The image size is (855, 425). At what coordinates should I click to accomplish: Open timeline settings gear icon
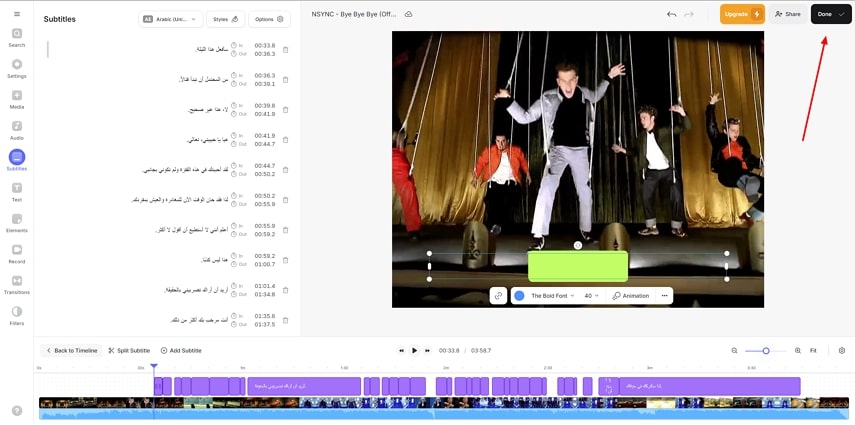(x=841, y=351)
